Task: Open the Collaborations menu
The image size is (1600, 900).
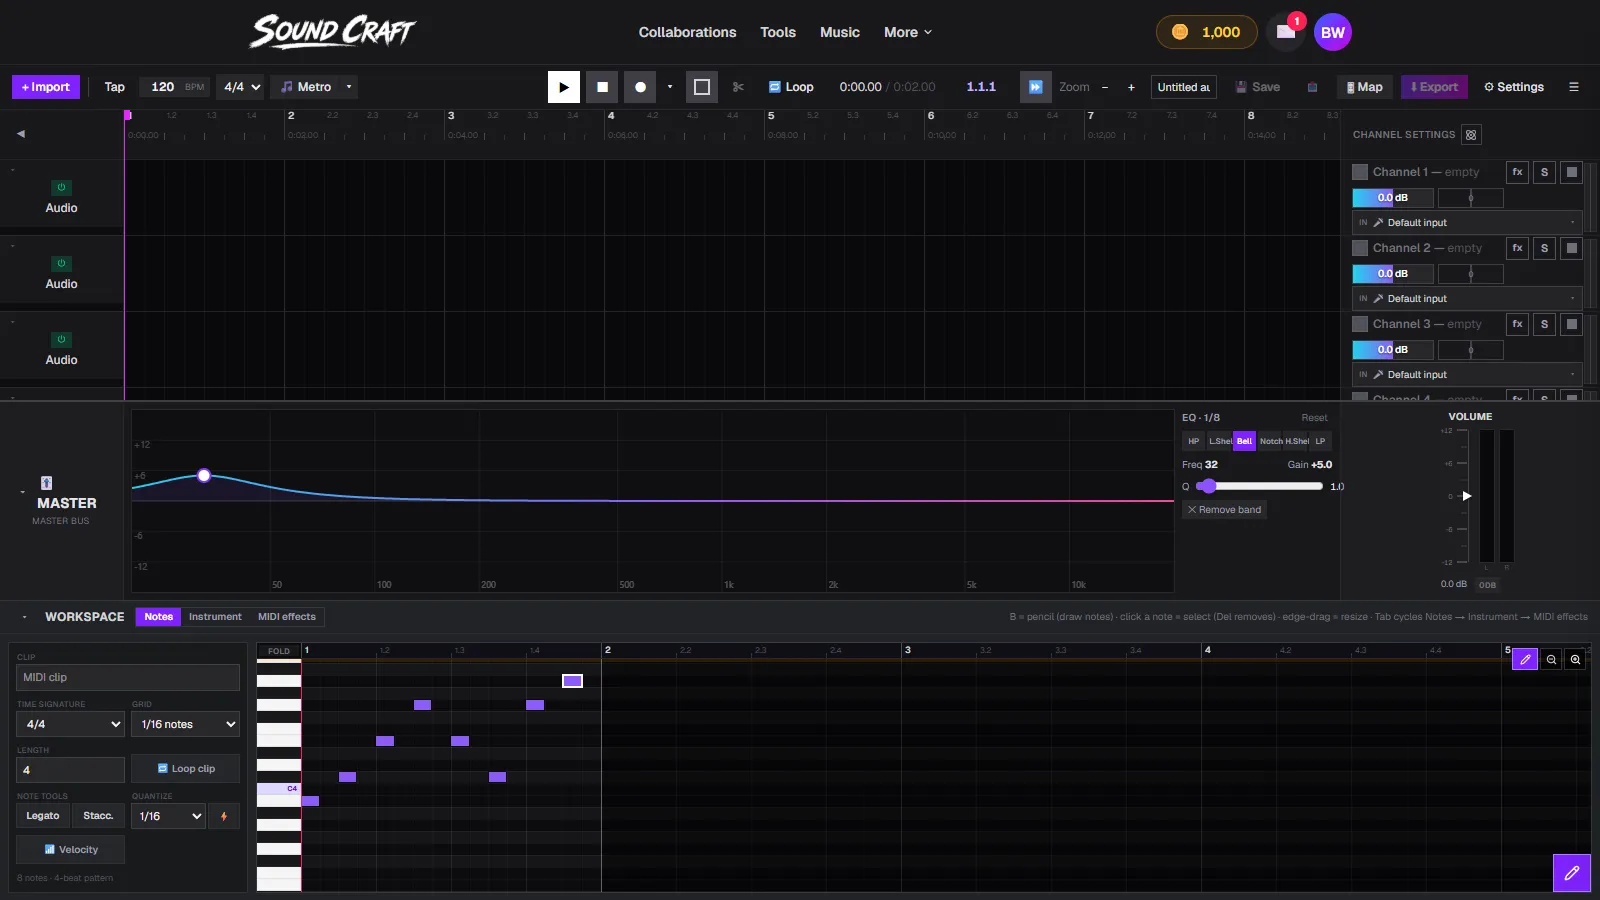Action: [688, 32]
